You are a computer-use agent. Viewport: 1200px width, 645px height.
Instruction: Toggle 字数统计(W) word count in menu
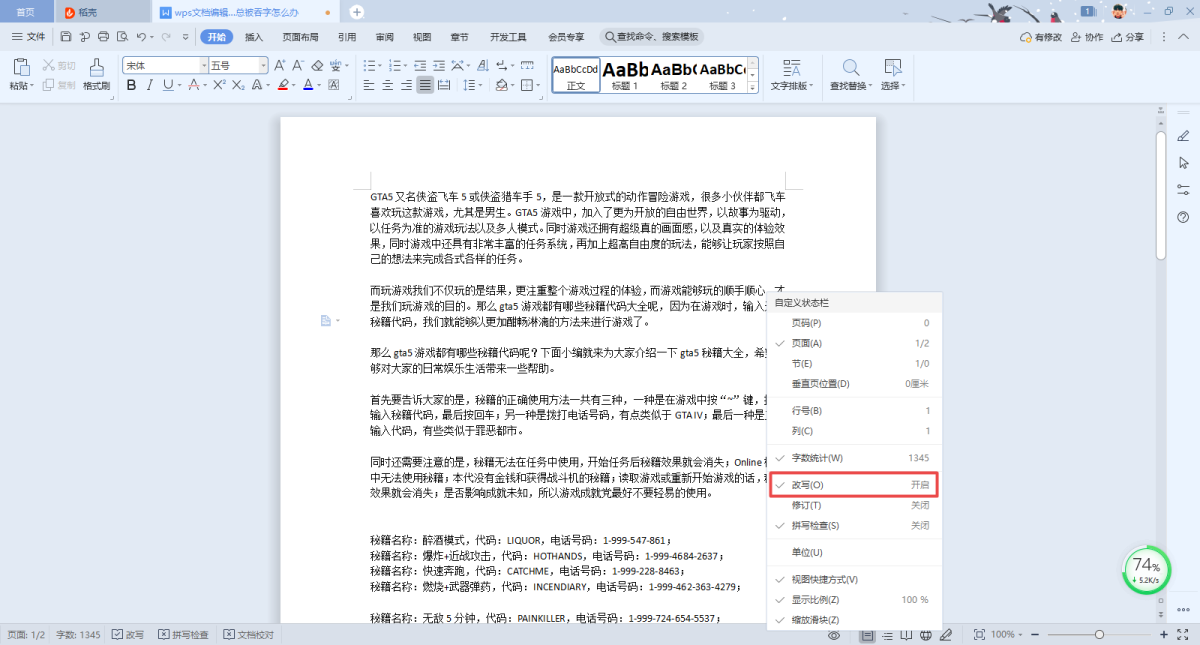(x=853, y=458)
